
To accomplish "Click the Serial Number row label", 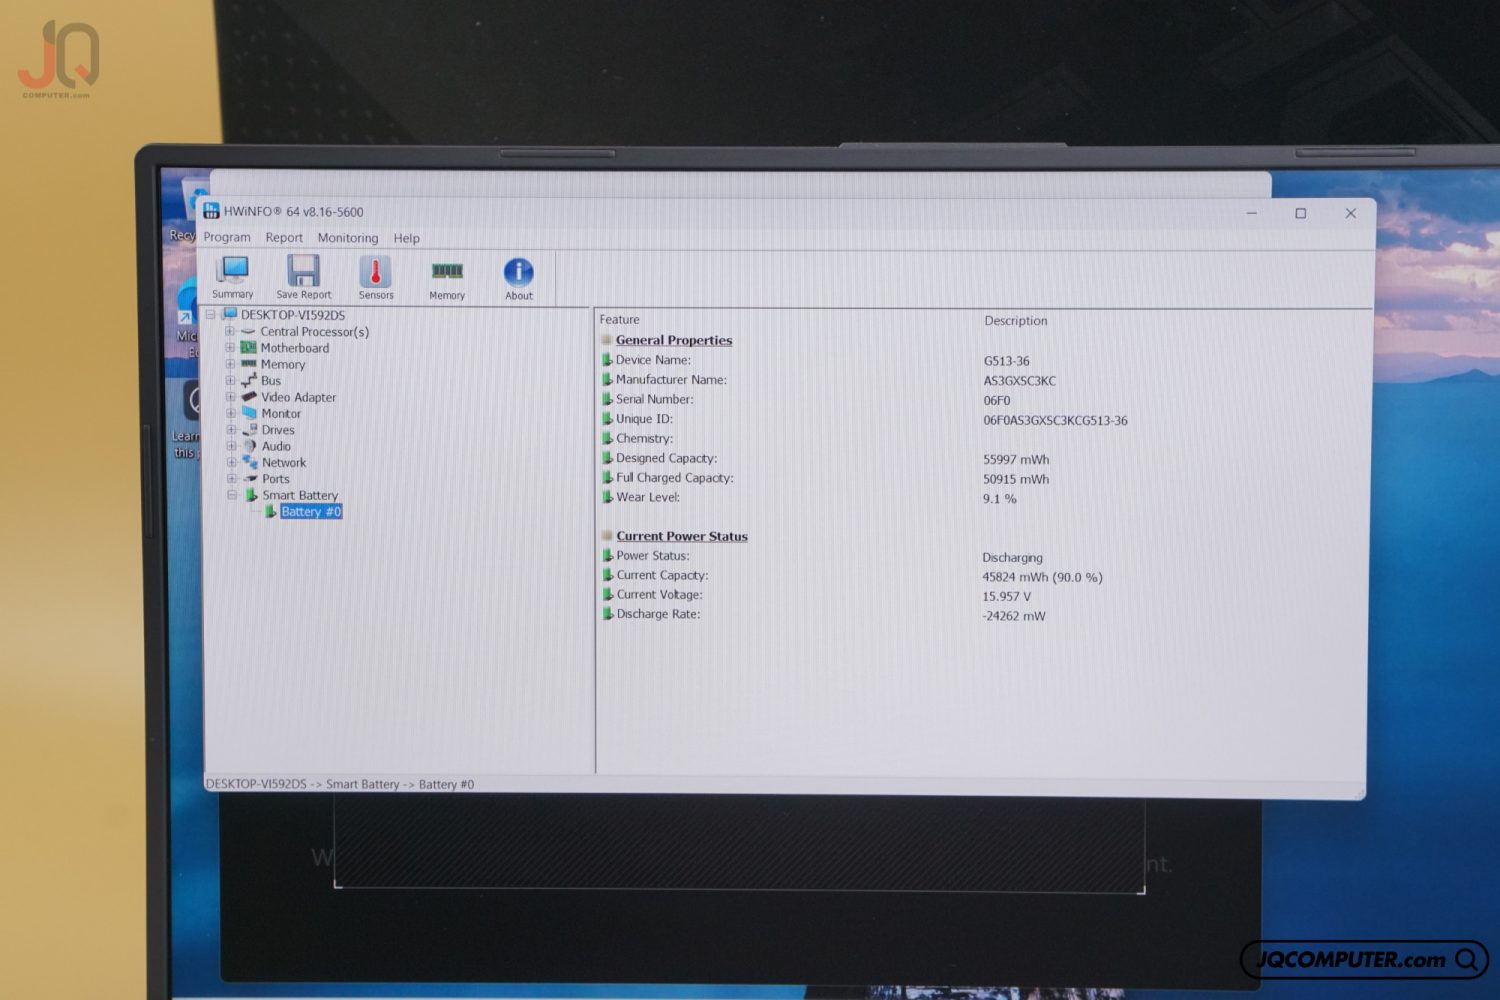I will [x=654, y=399].
